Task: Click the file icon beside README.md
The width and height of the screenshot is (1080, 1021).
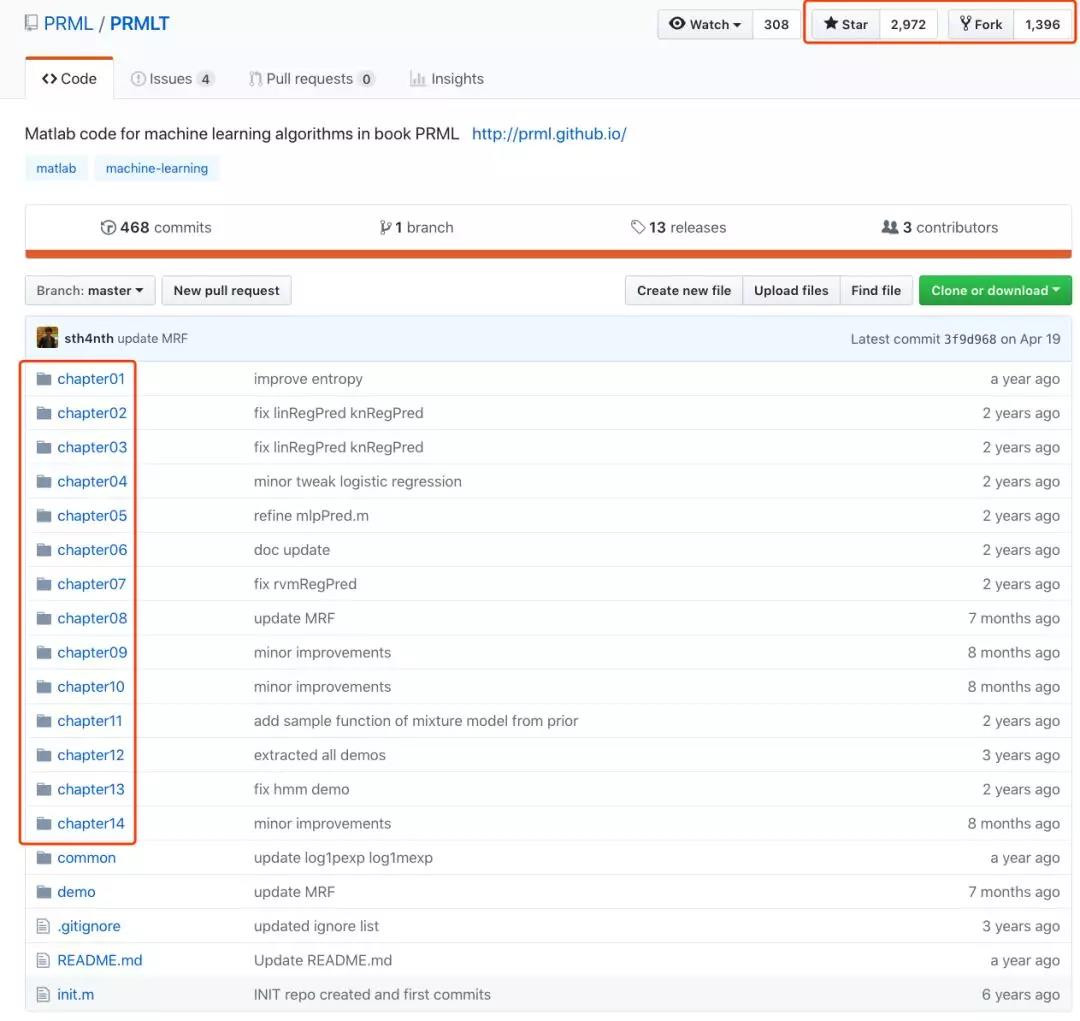Action: [43, 960]
